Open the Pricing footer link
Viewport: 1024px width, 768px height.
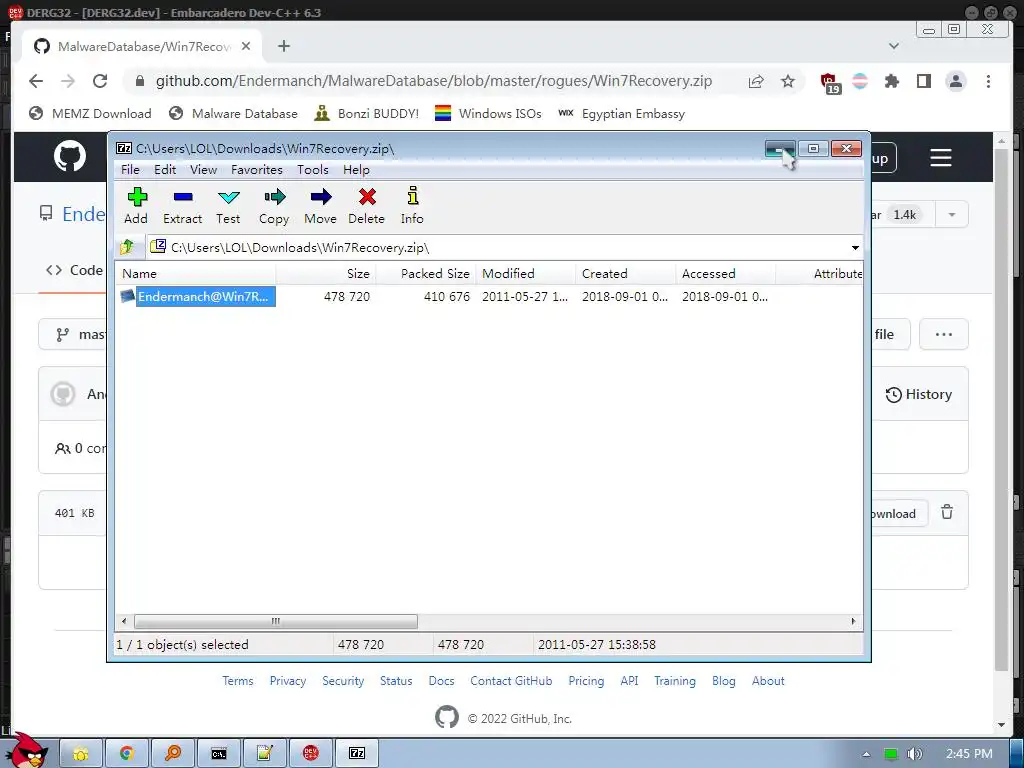tap(586, 680)
